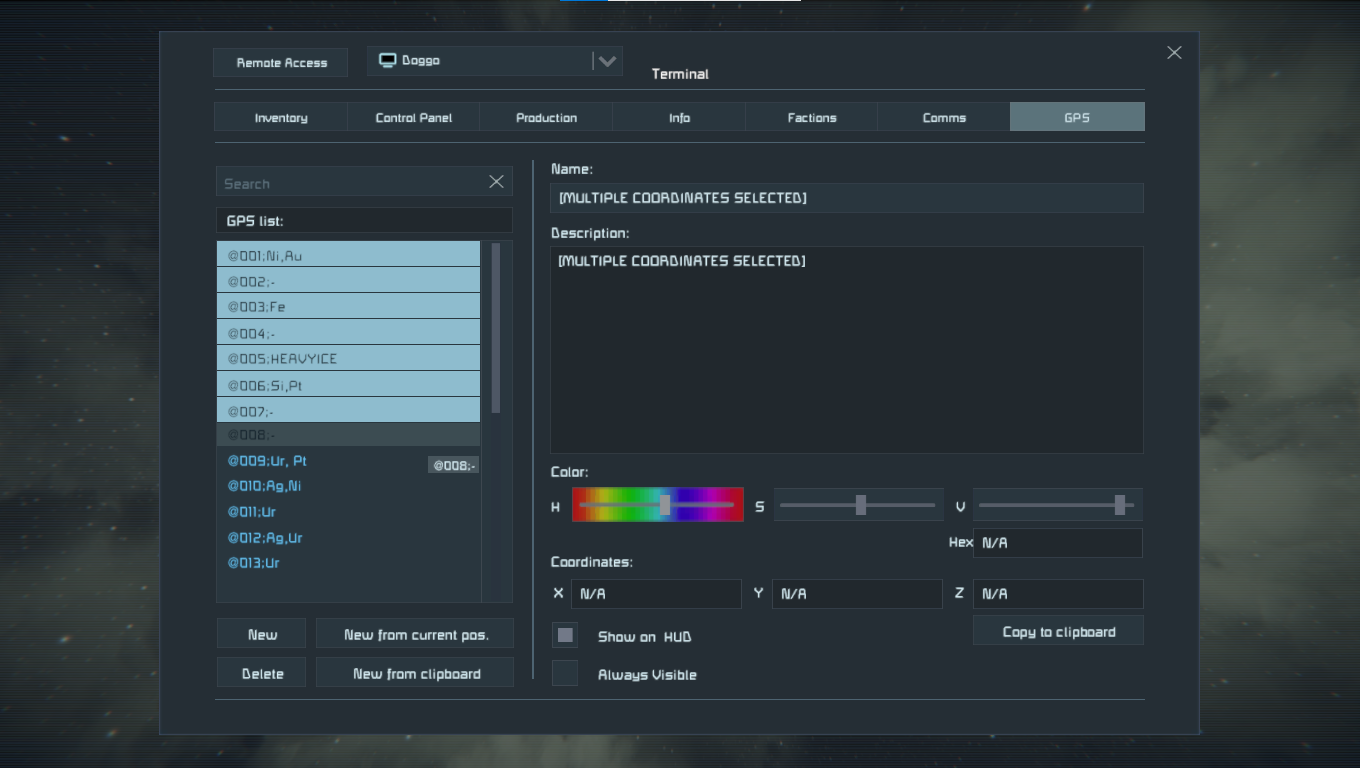Go to the Production tab
This screenshot has height=768, width=1360.
pos(546,118)
